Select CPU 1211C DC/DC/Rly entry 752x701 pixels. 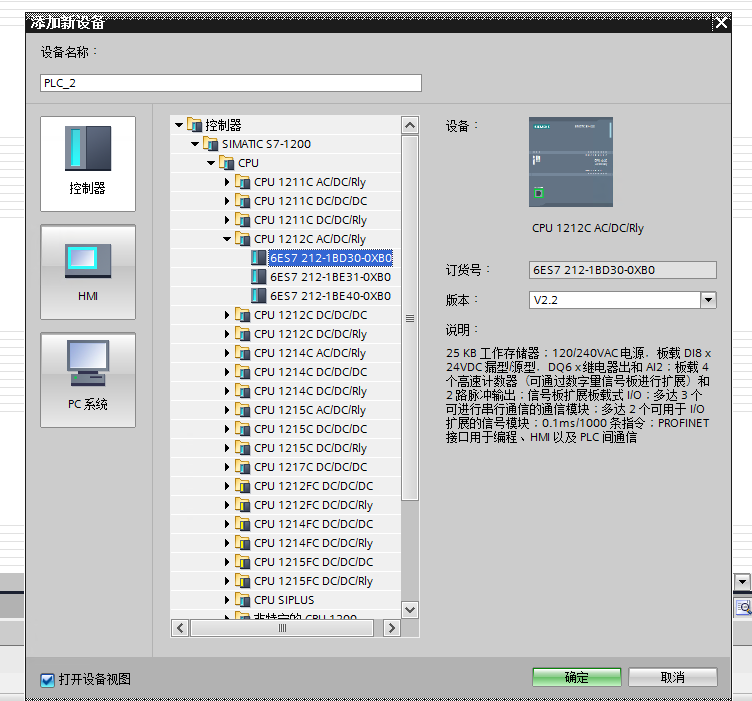310,220
